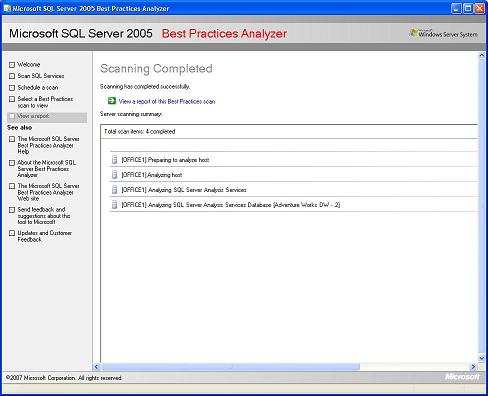The image size is (488, 396).
Task: Visit the Best Practices Analyzer Web site
Action: click(x=48, y=192)
